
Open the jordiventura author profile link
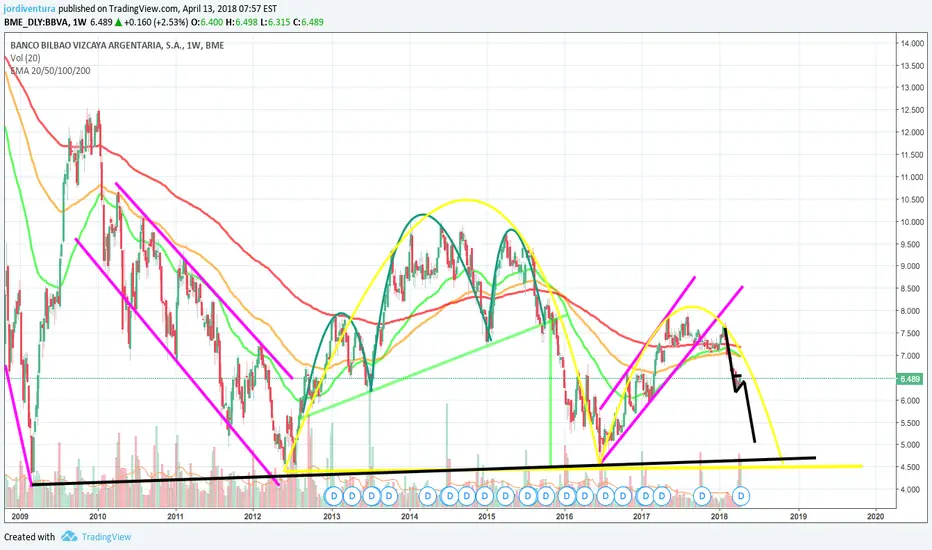pyautogui.click(x=30, y=9)
